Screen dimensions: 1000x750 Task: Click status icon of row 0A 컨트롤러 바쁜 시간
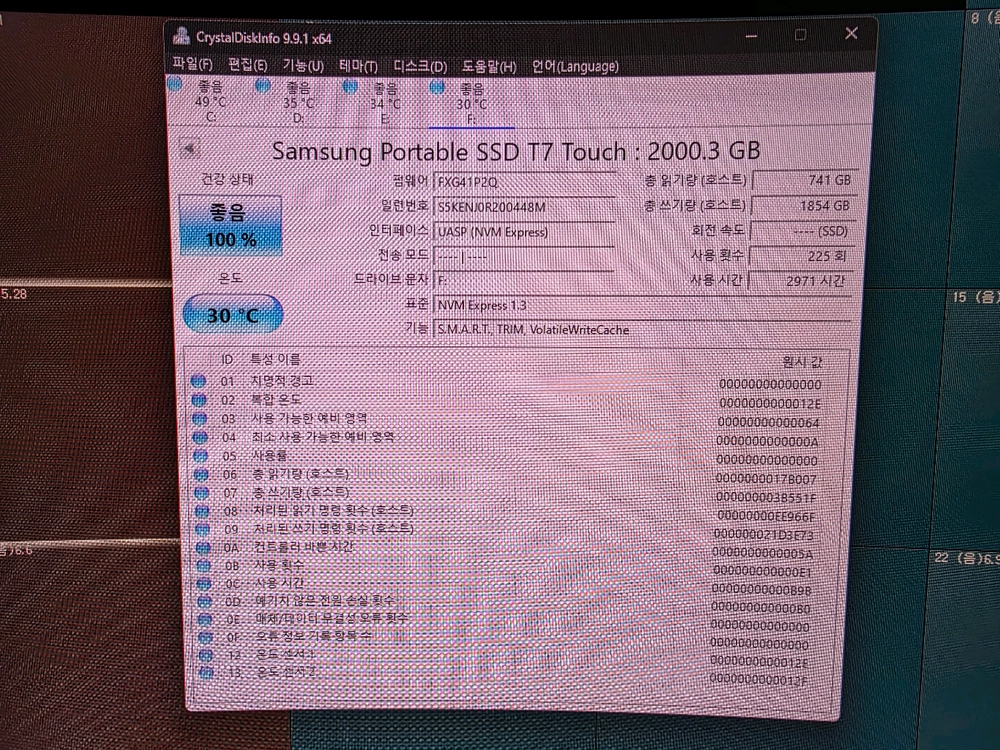point(203,547)
